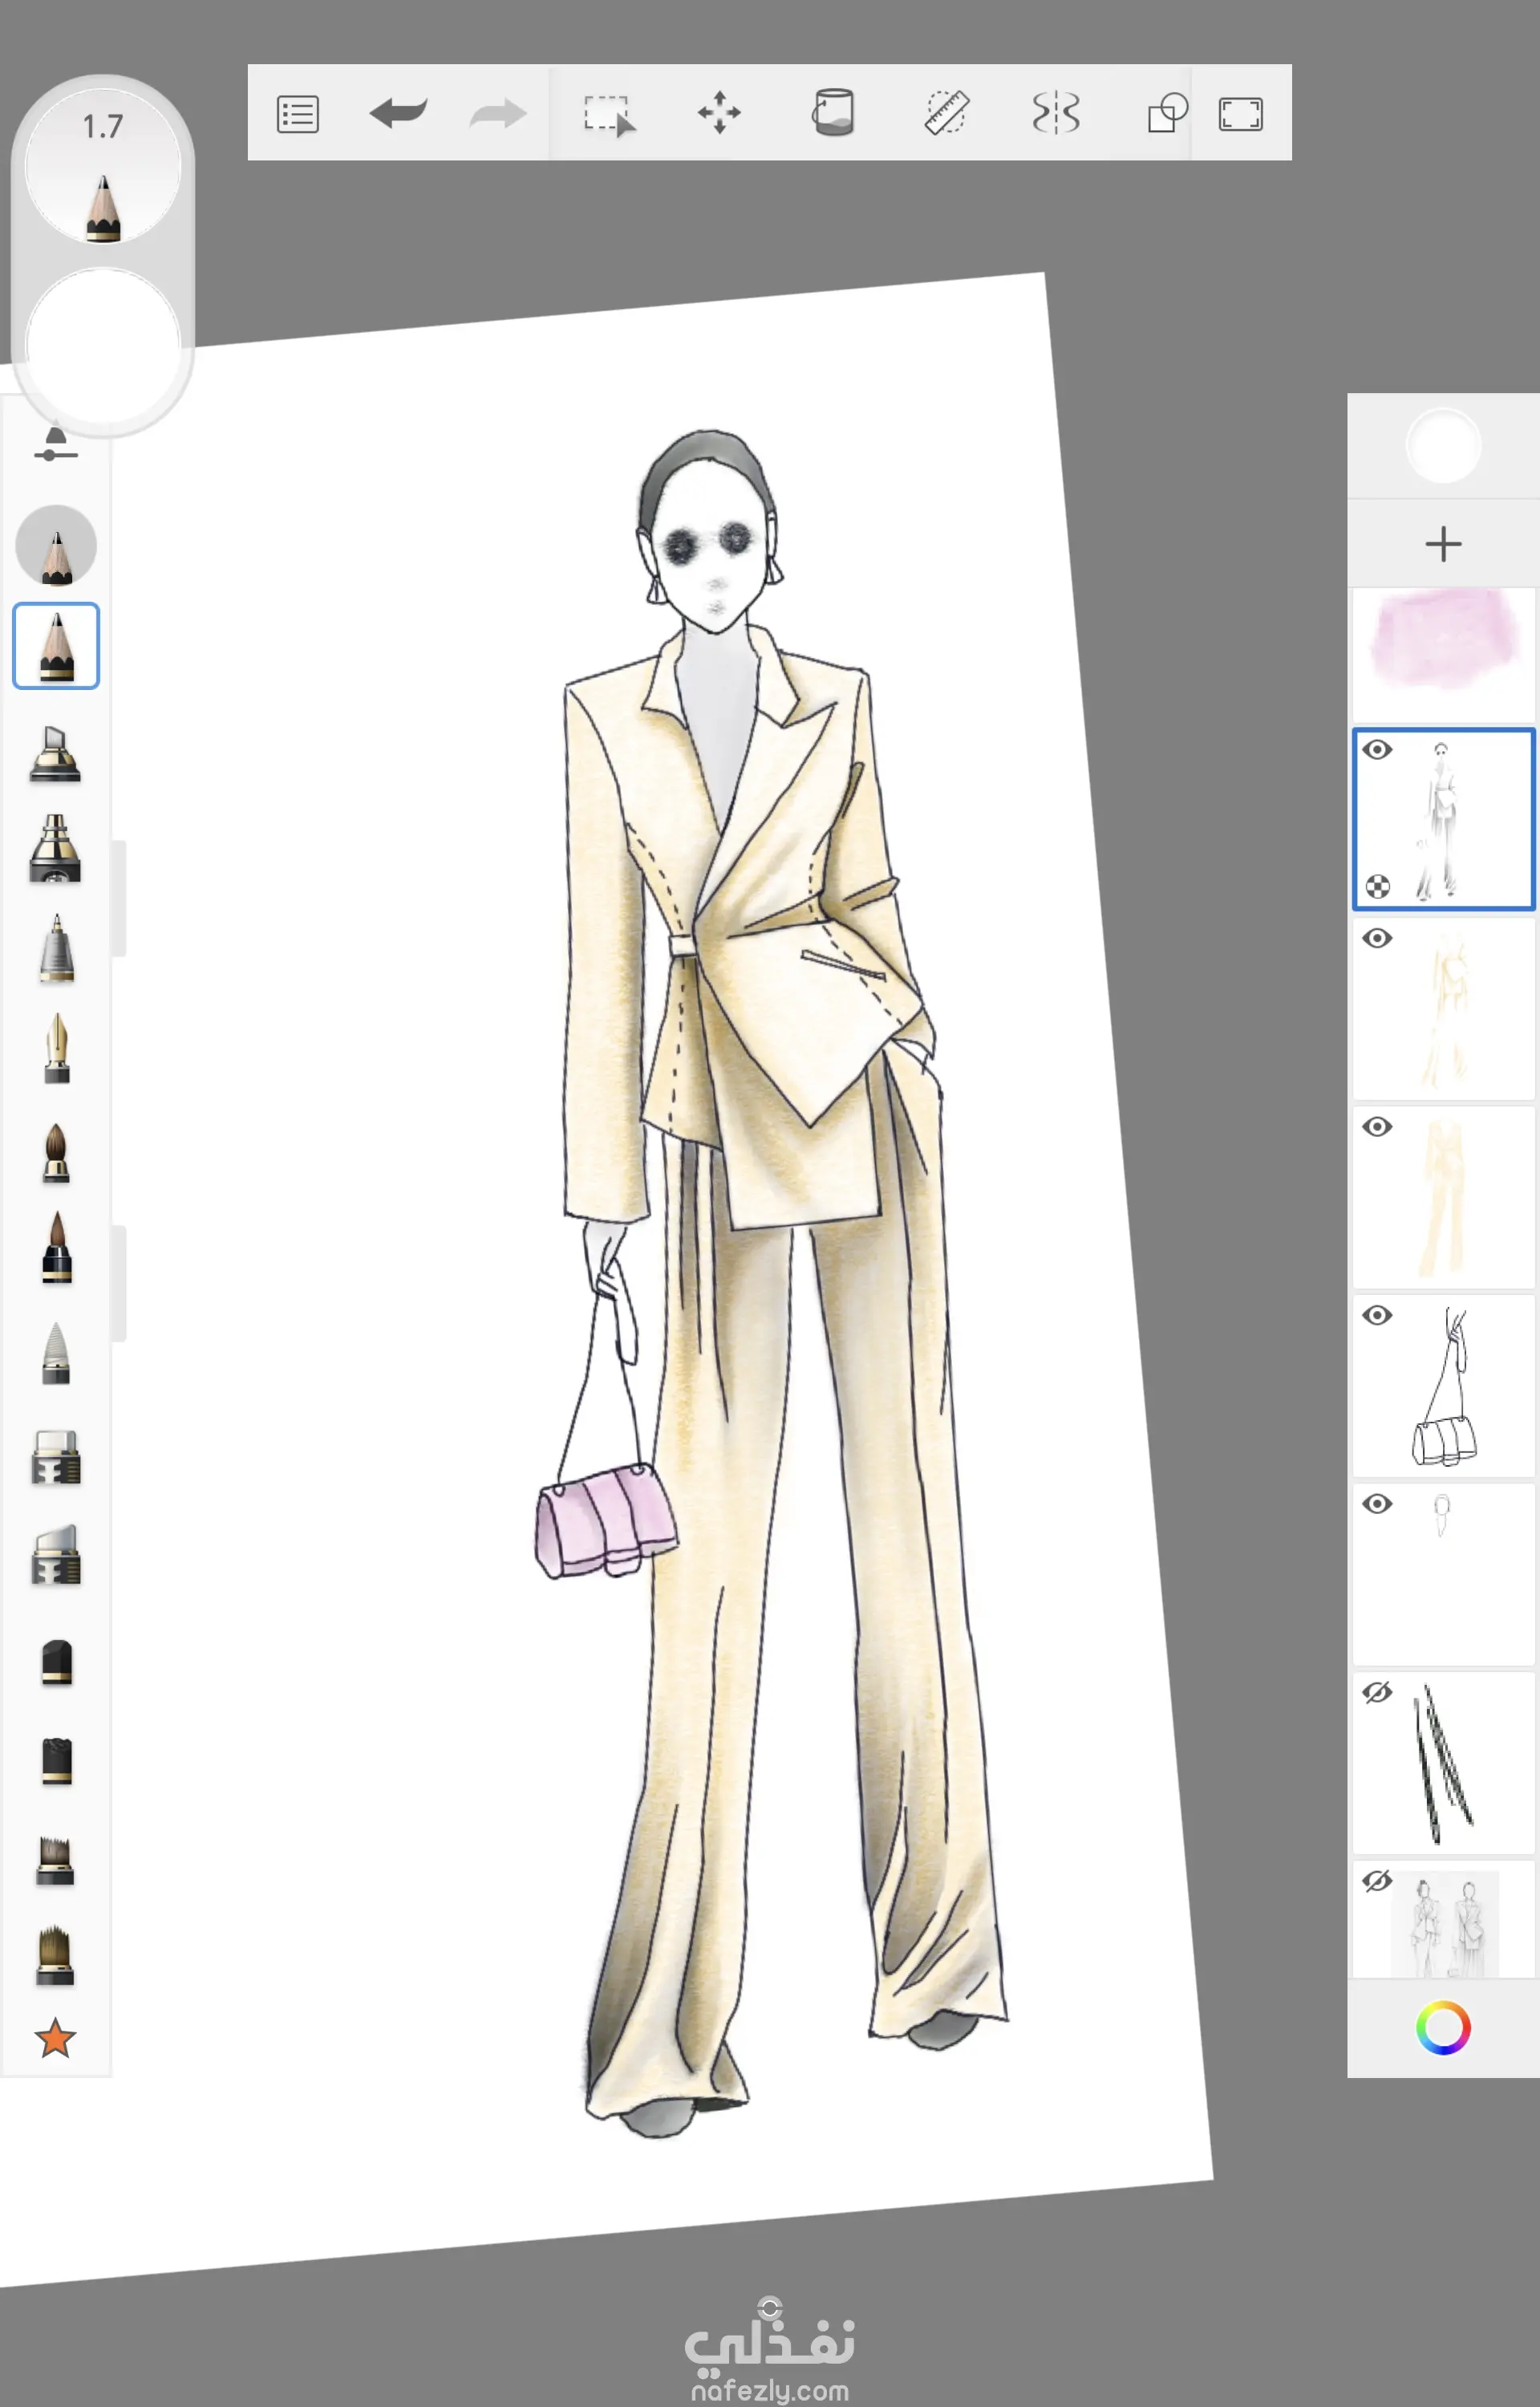The height and width of the screenshot is (2407, 1540).
Task: Enable the Symmetry tool
Action: pos(1055,112)
